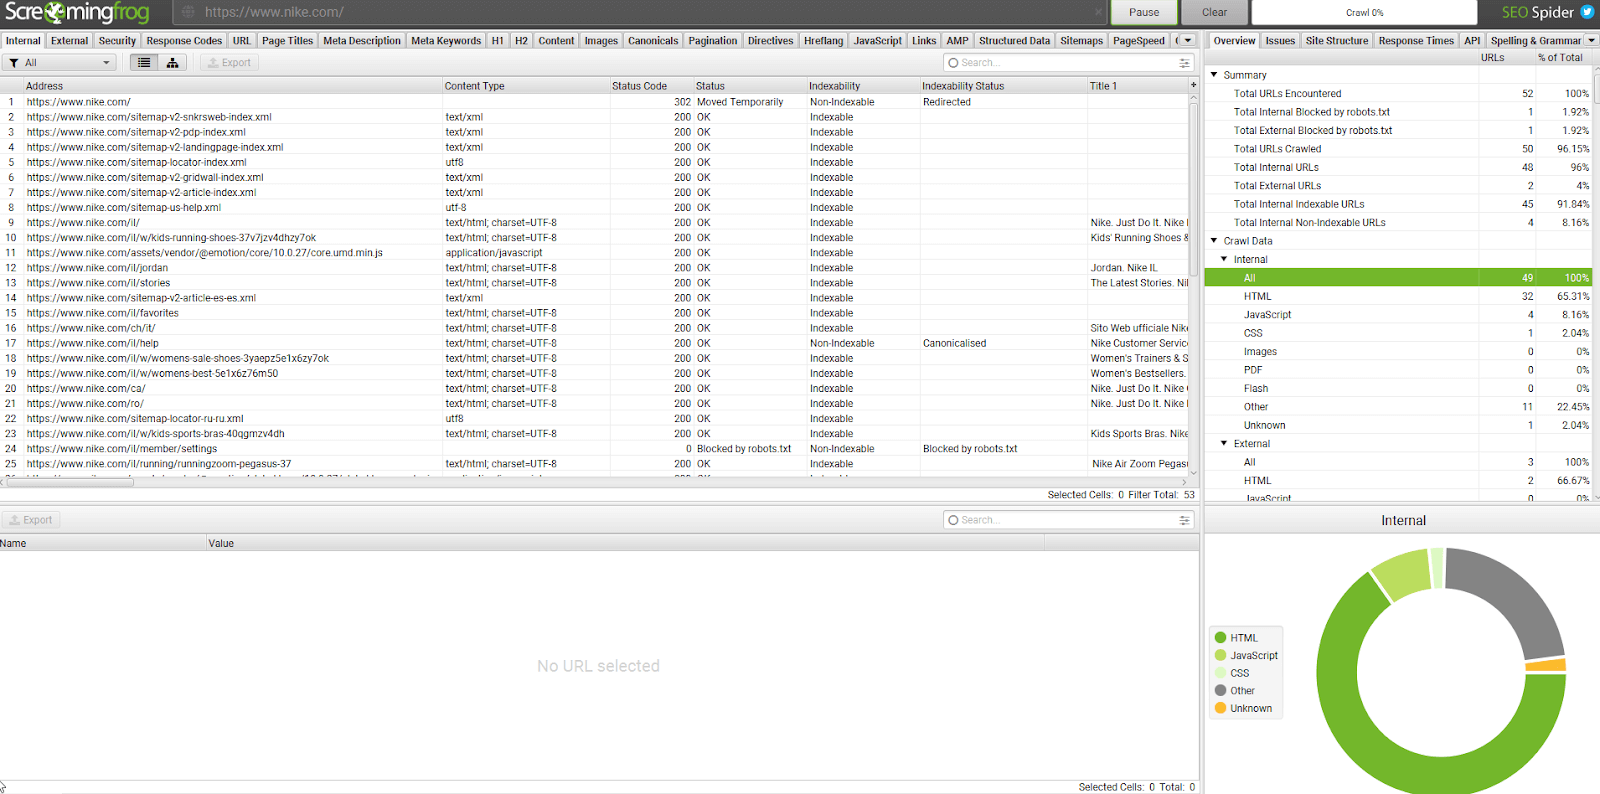This screenshot has height=794, width=1600.
Task: Open the Twitter icon link
Action: click(x=1587, y=12)
